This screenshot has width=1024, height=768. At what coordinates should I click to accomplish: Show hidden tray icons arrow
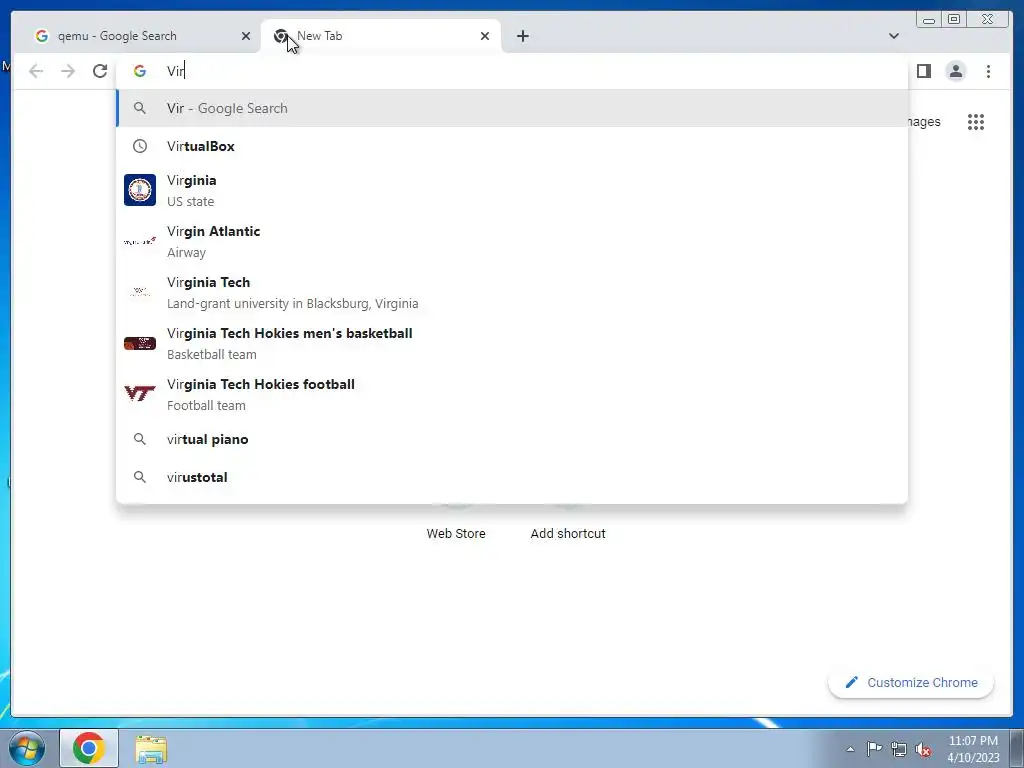point(850,749)
